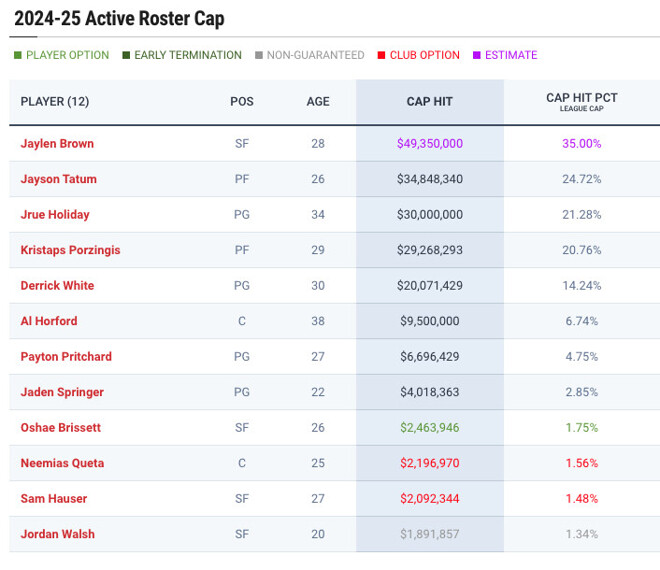Image resolution: width=660 pixels, height=570 pixels.
Task: Select the Jrue Holiday link
Action: 55,215
